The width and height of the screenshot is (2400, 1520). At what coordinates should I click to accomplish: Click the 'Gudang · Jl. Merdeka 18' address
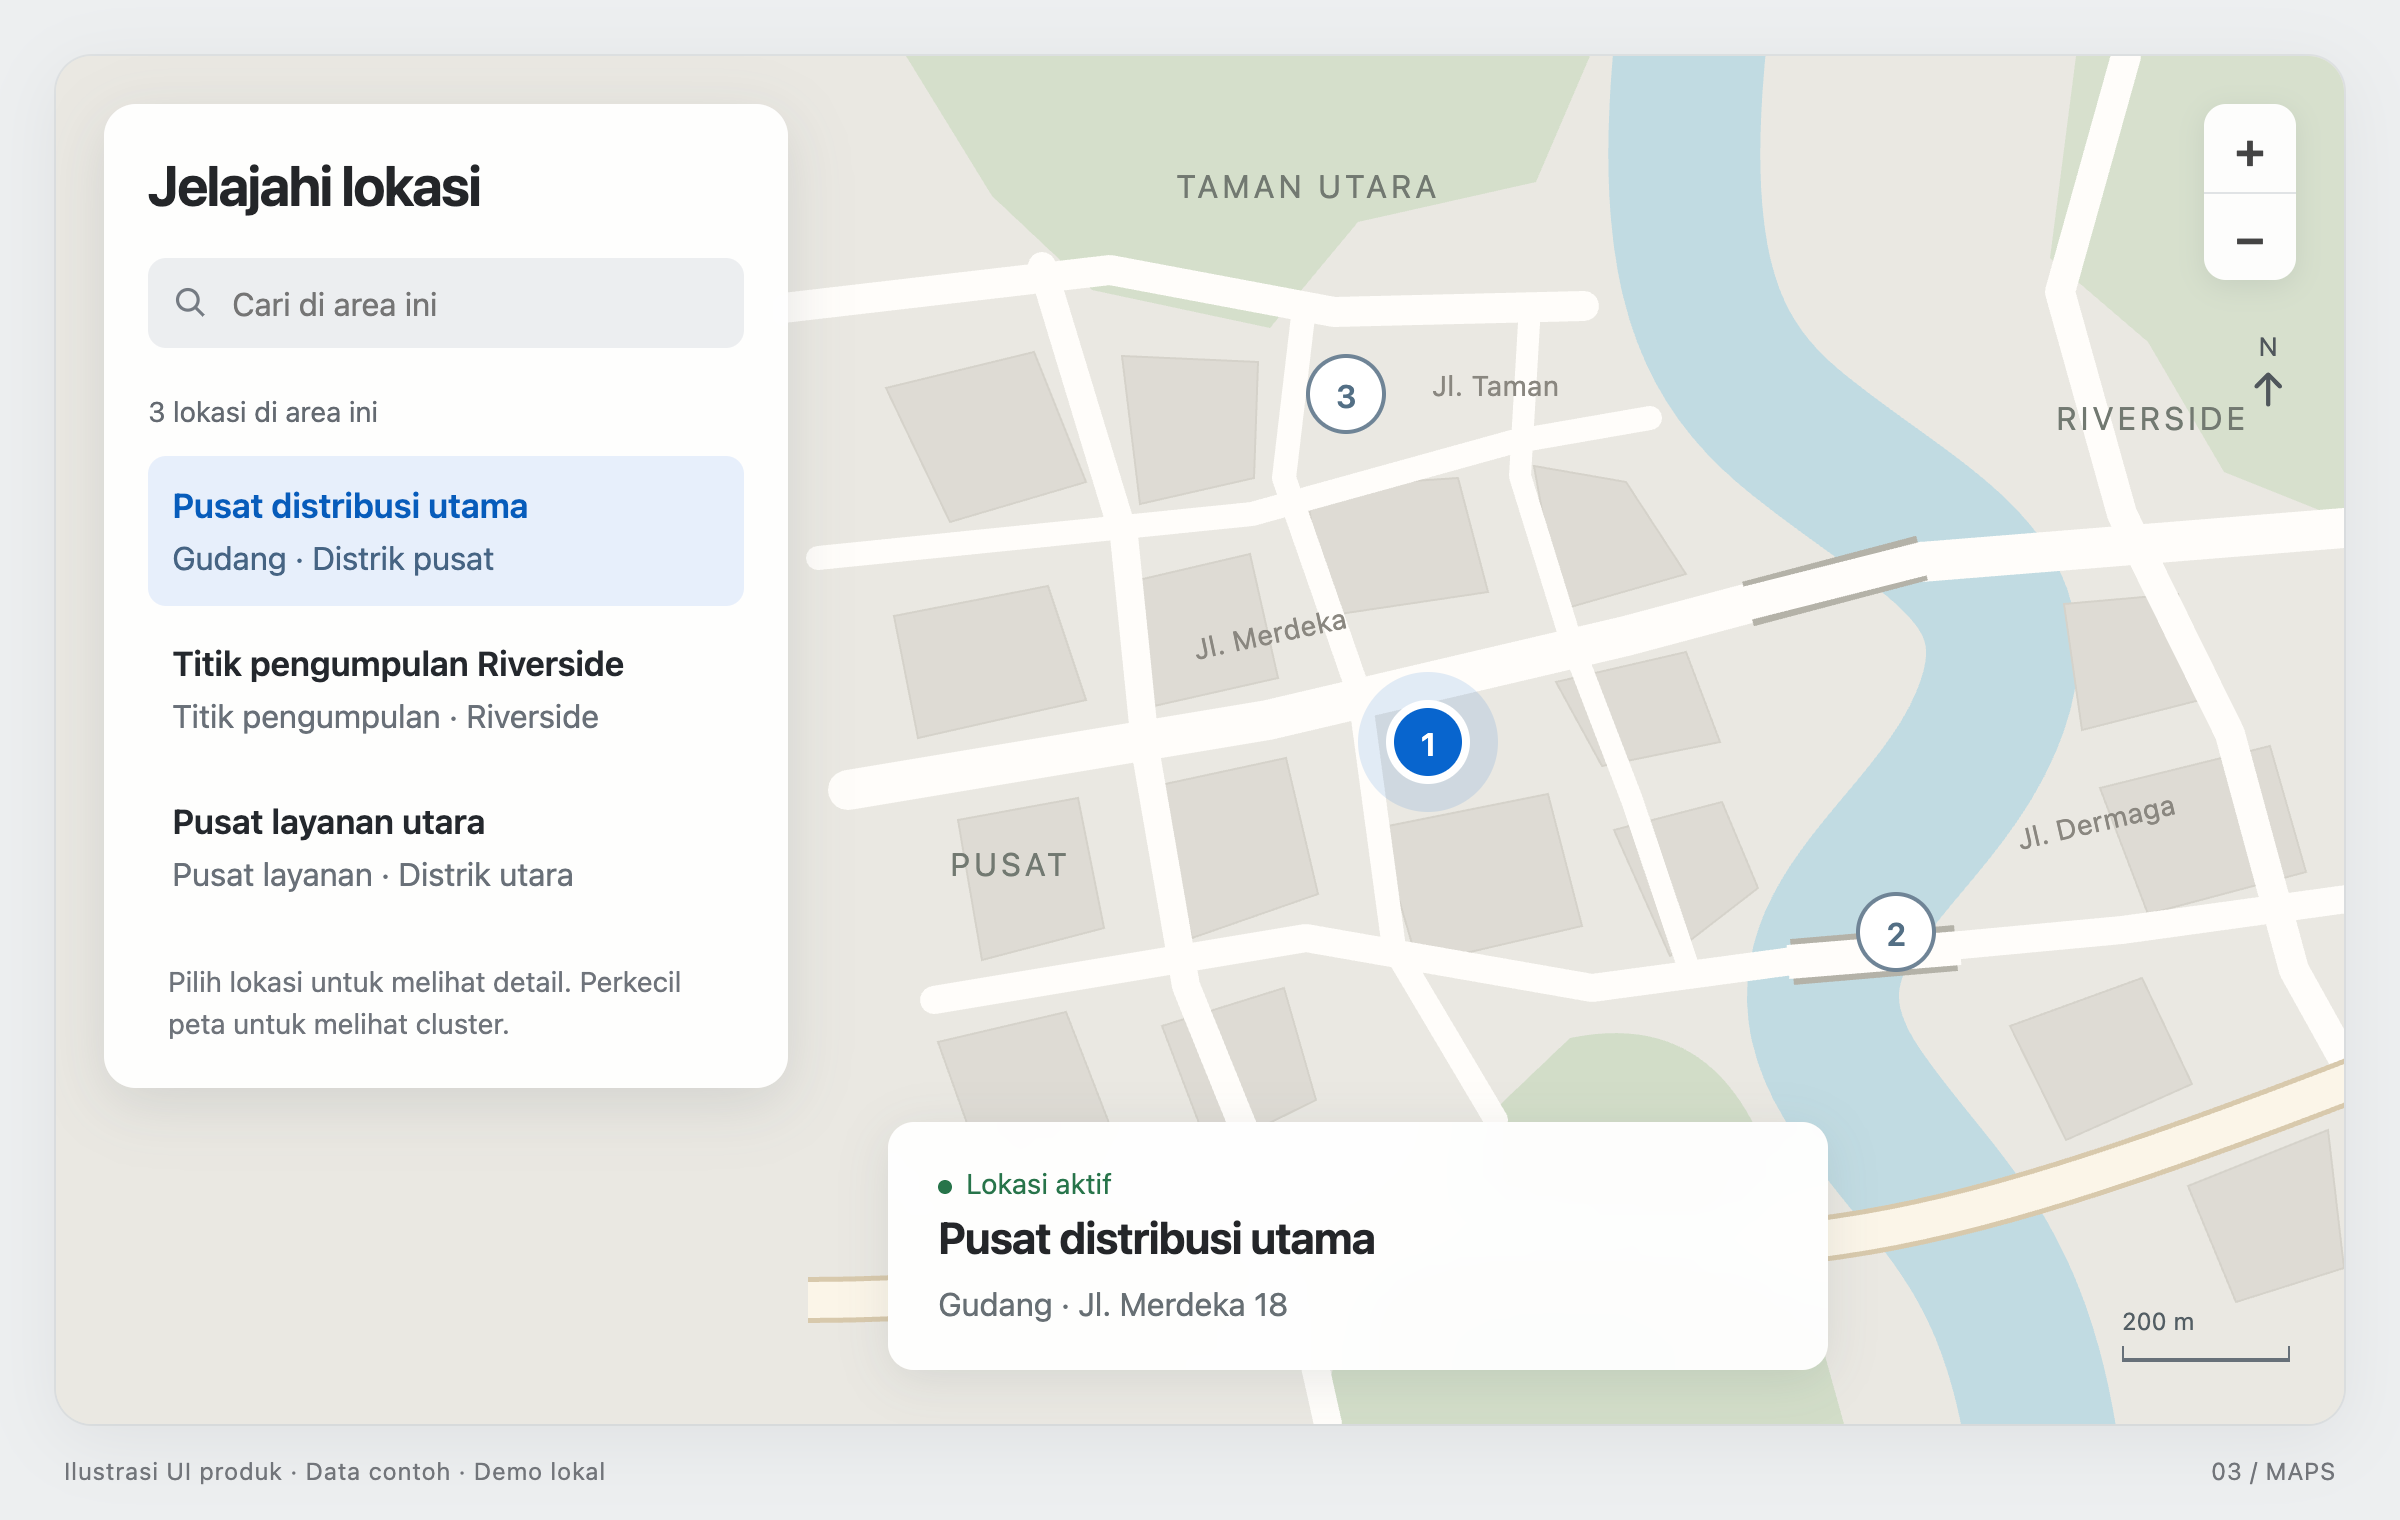tap(1112, 1305)
